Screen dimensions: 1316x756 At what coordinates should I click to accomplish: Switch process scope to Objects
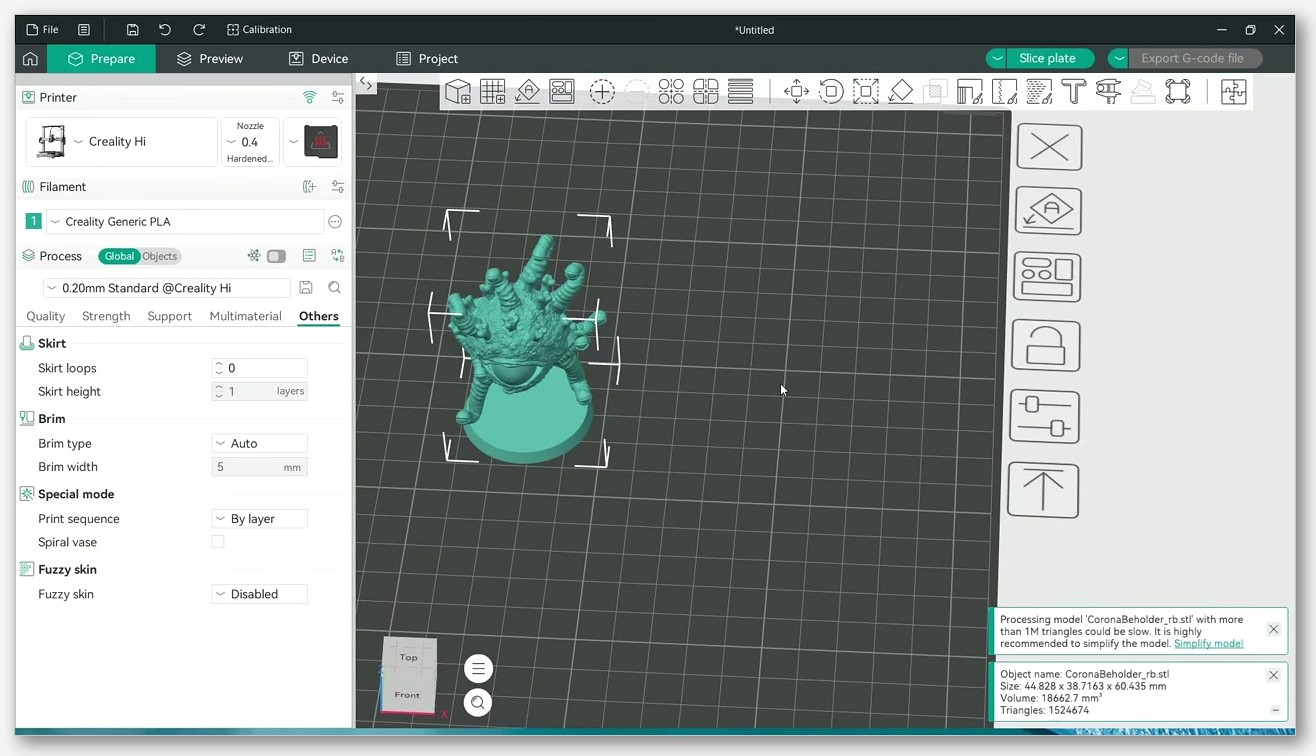click(x=160, y=256)
